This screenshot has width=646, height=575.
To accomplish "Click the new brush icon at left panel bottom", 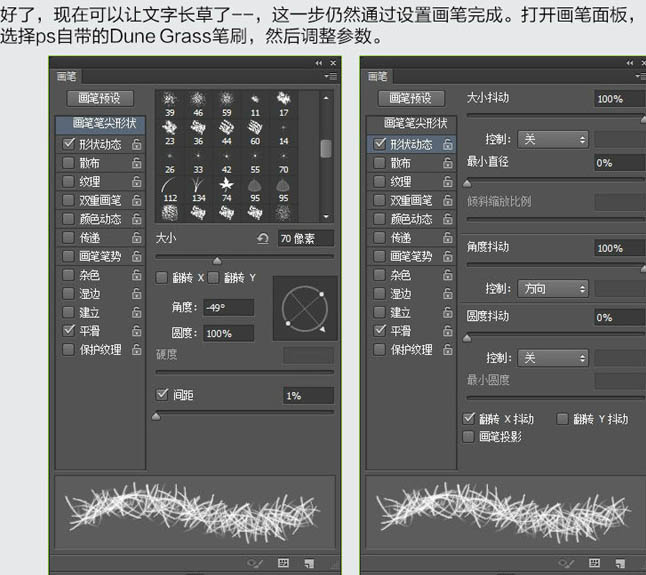I will [309, 563].
